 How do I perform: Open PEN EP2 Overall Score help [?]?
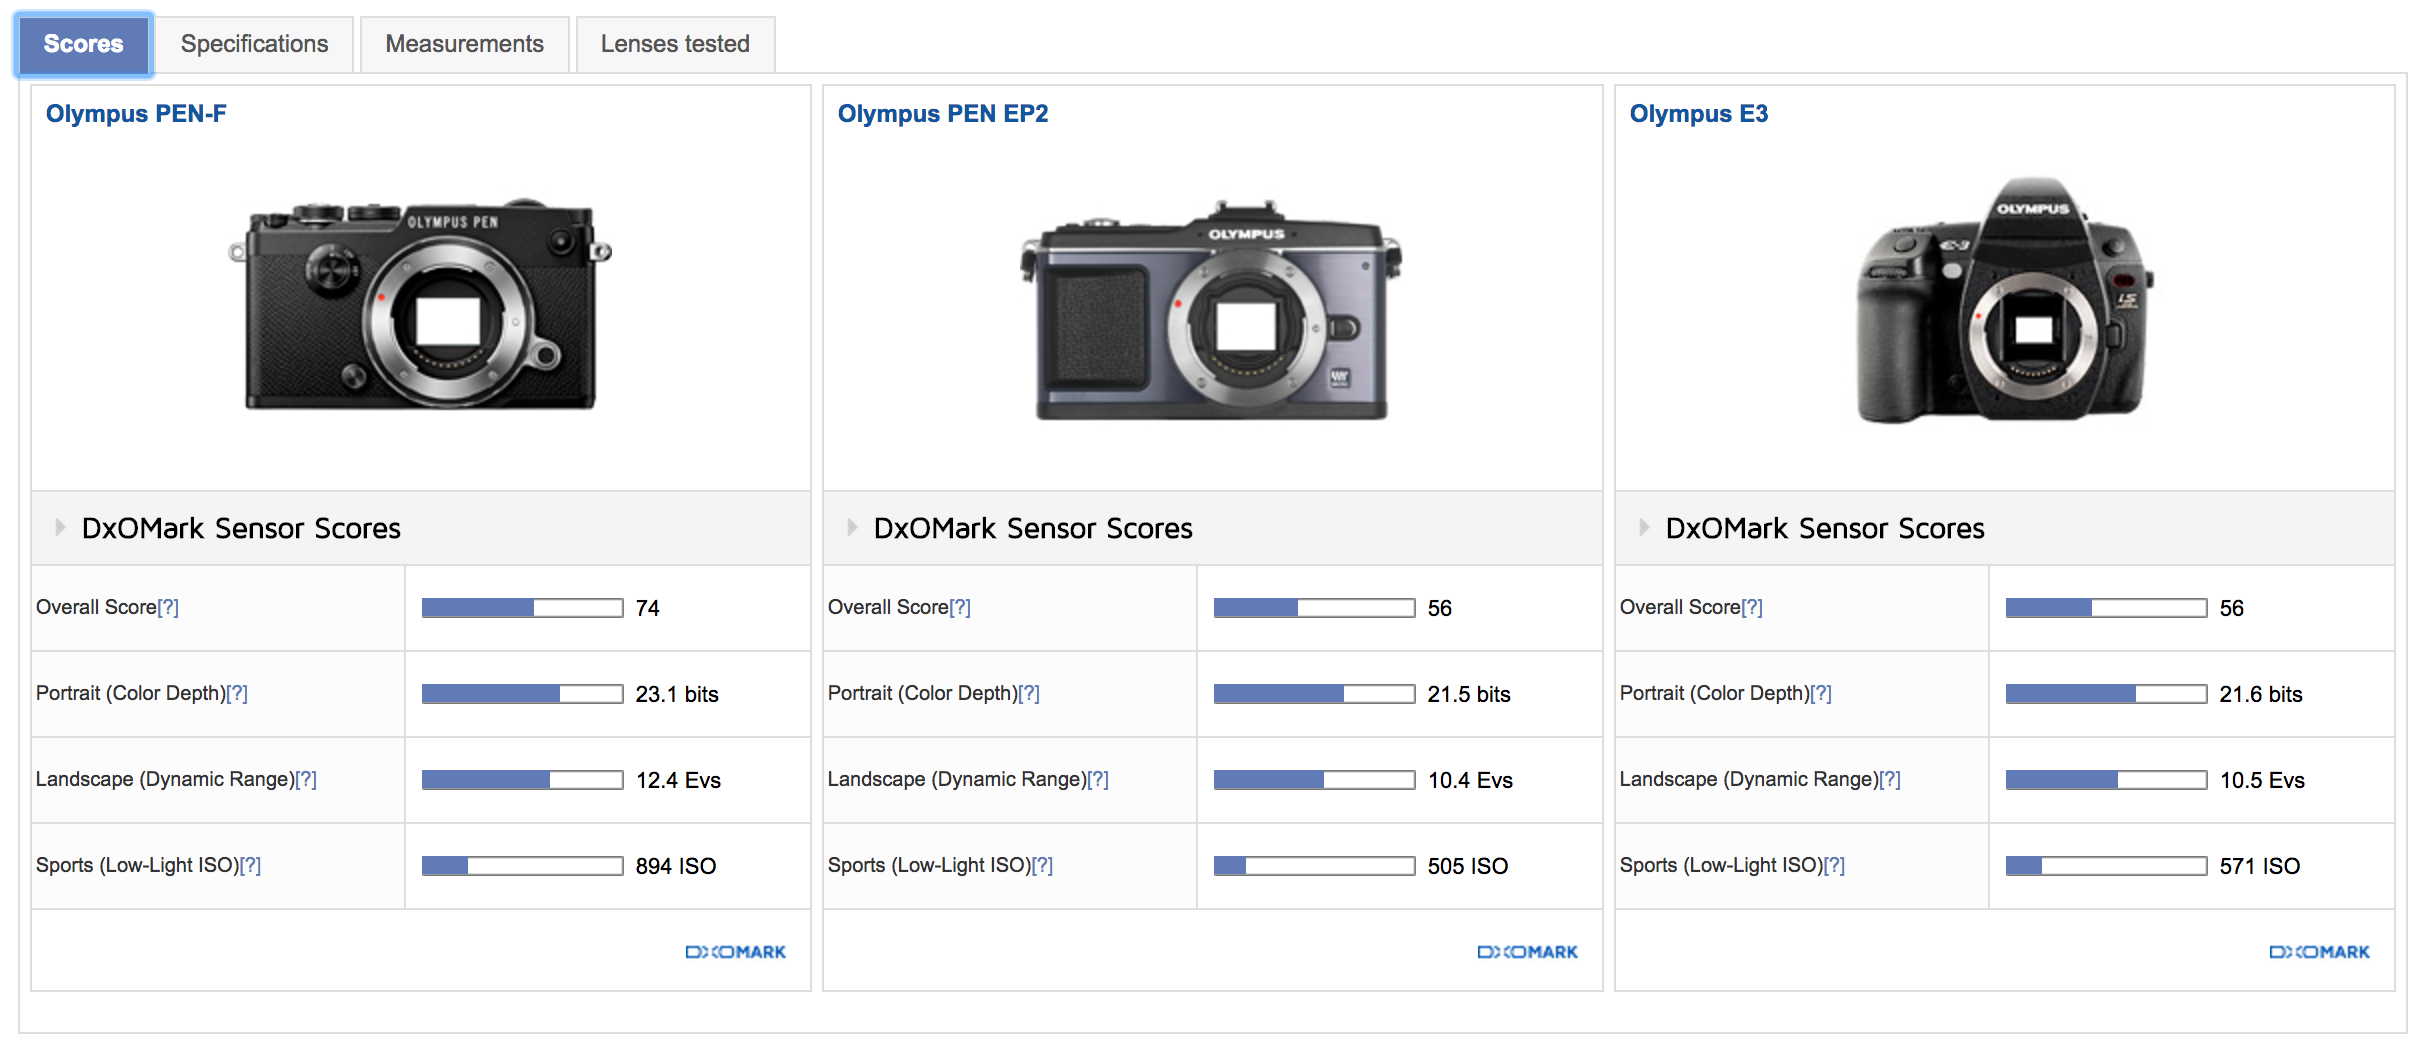[960, 607]
